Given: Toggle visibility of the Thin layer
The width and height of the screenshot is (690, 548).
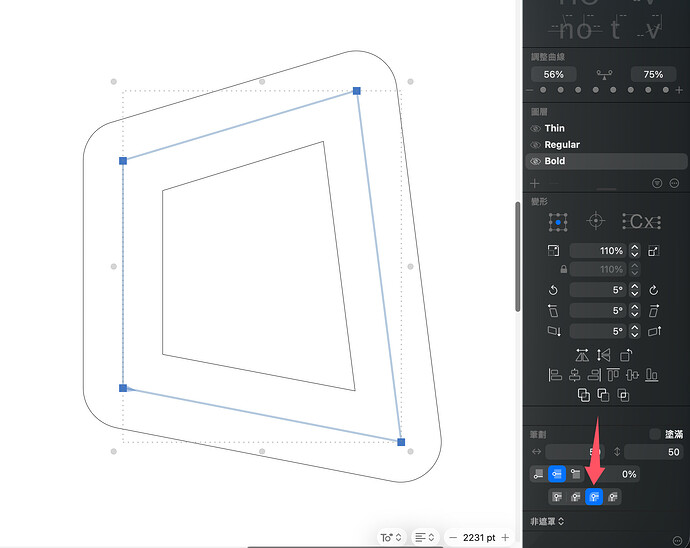Looking at the screenshot, I should tap(535, 129).
